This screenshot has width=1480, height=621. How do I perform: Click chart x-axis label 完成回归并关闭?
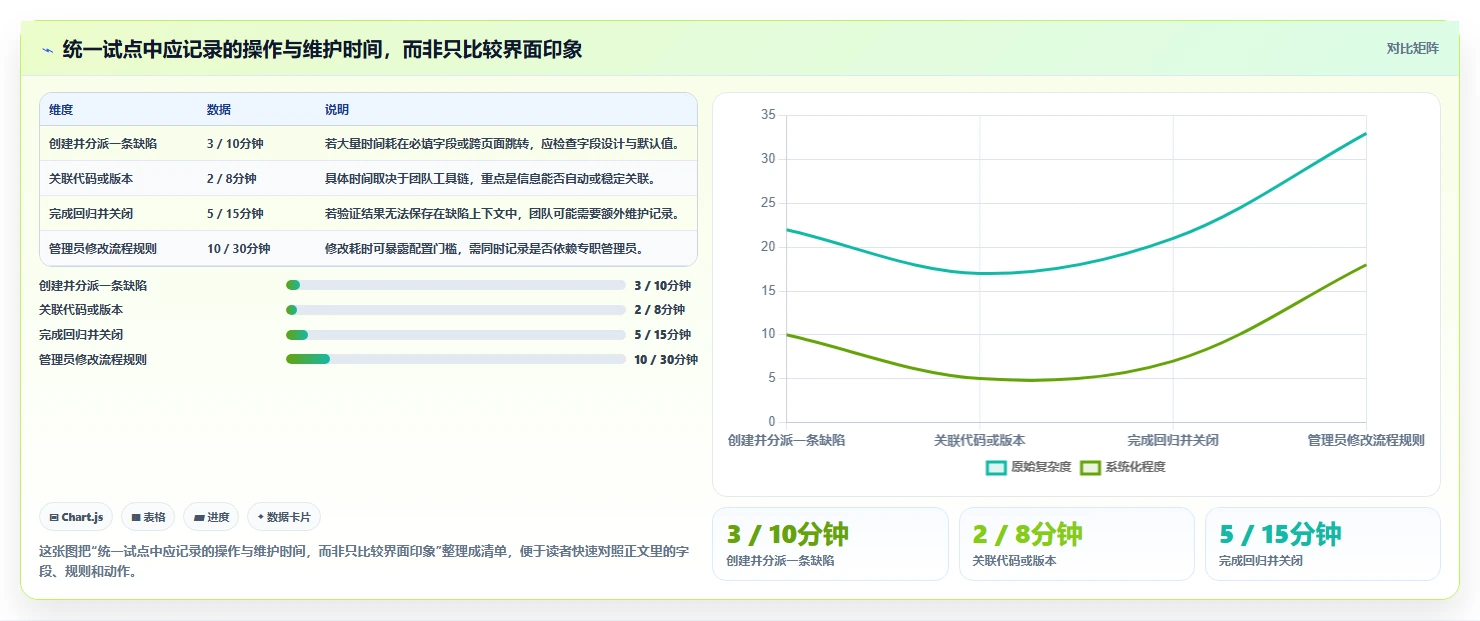1173,440
